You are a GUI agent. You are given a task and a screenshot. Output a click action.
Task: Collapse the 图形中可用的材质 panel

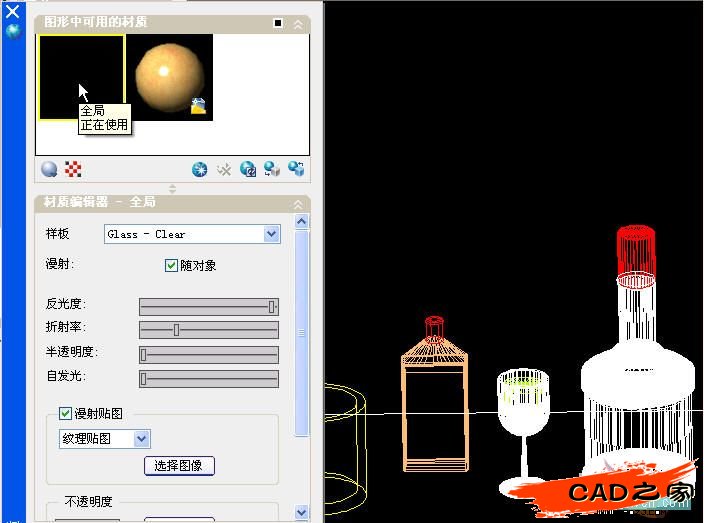[298, 23]
